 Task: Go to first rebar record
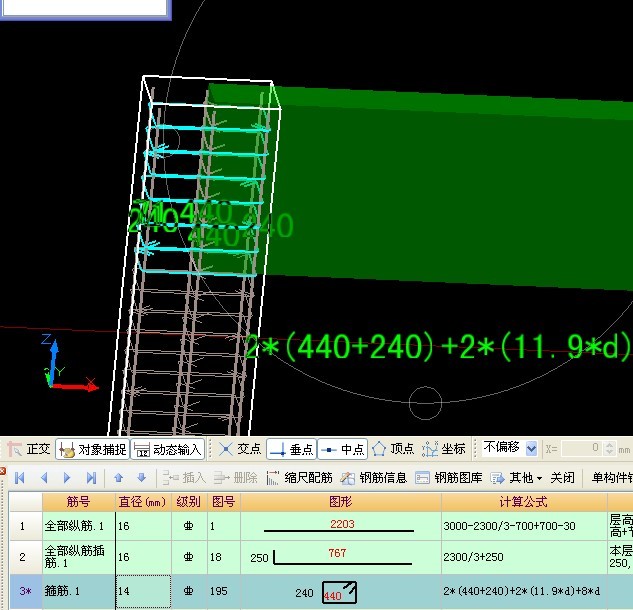pos(19,478)
